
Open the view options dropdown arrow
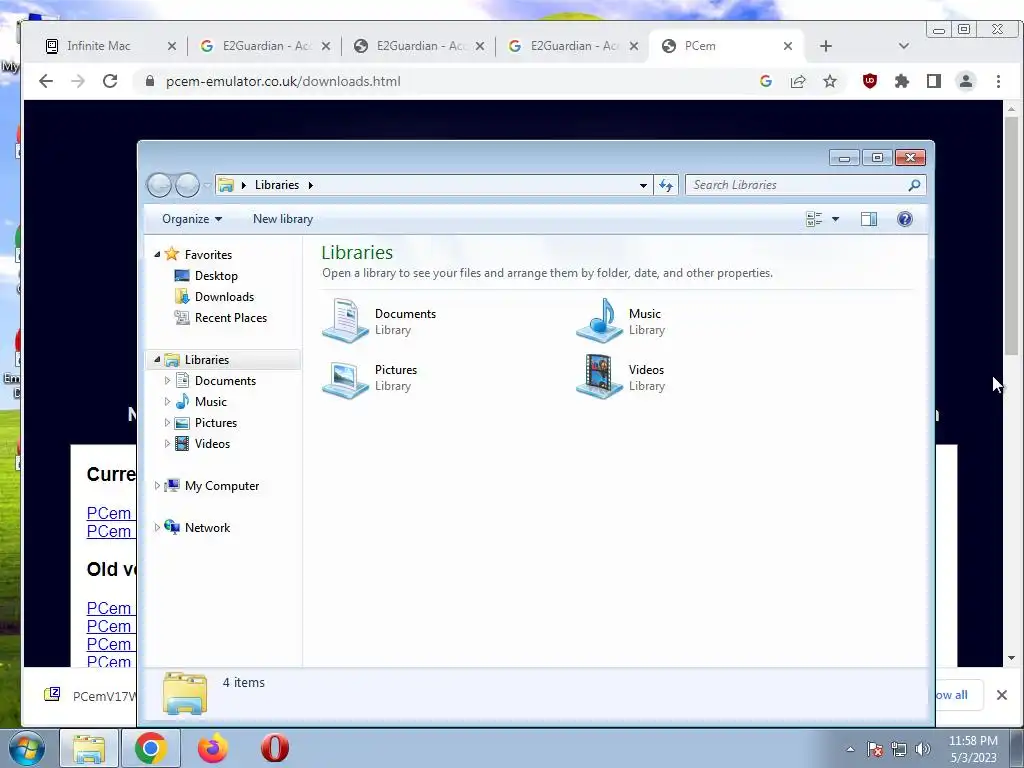tap(835, 219)
